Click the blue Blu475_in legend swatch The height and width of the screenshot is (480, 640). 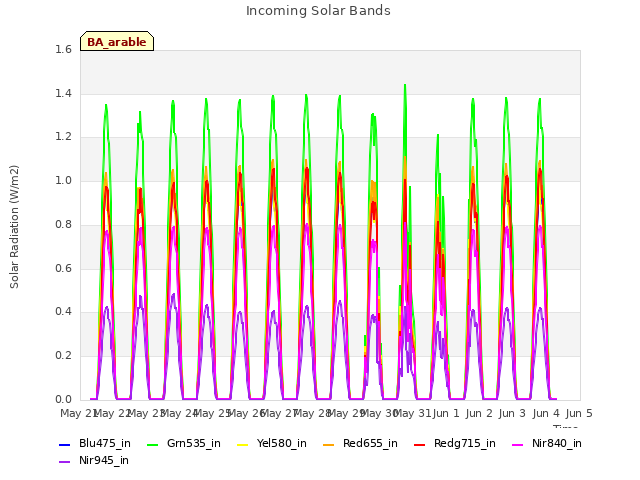65,444
